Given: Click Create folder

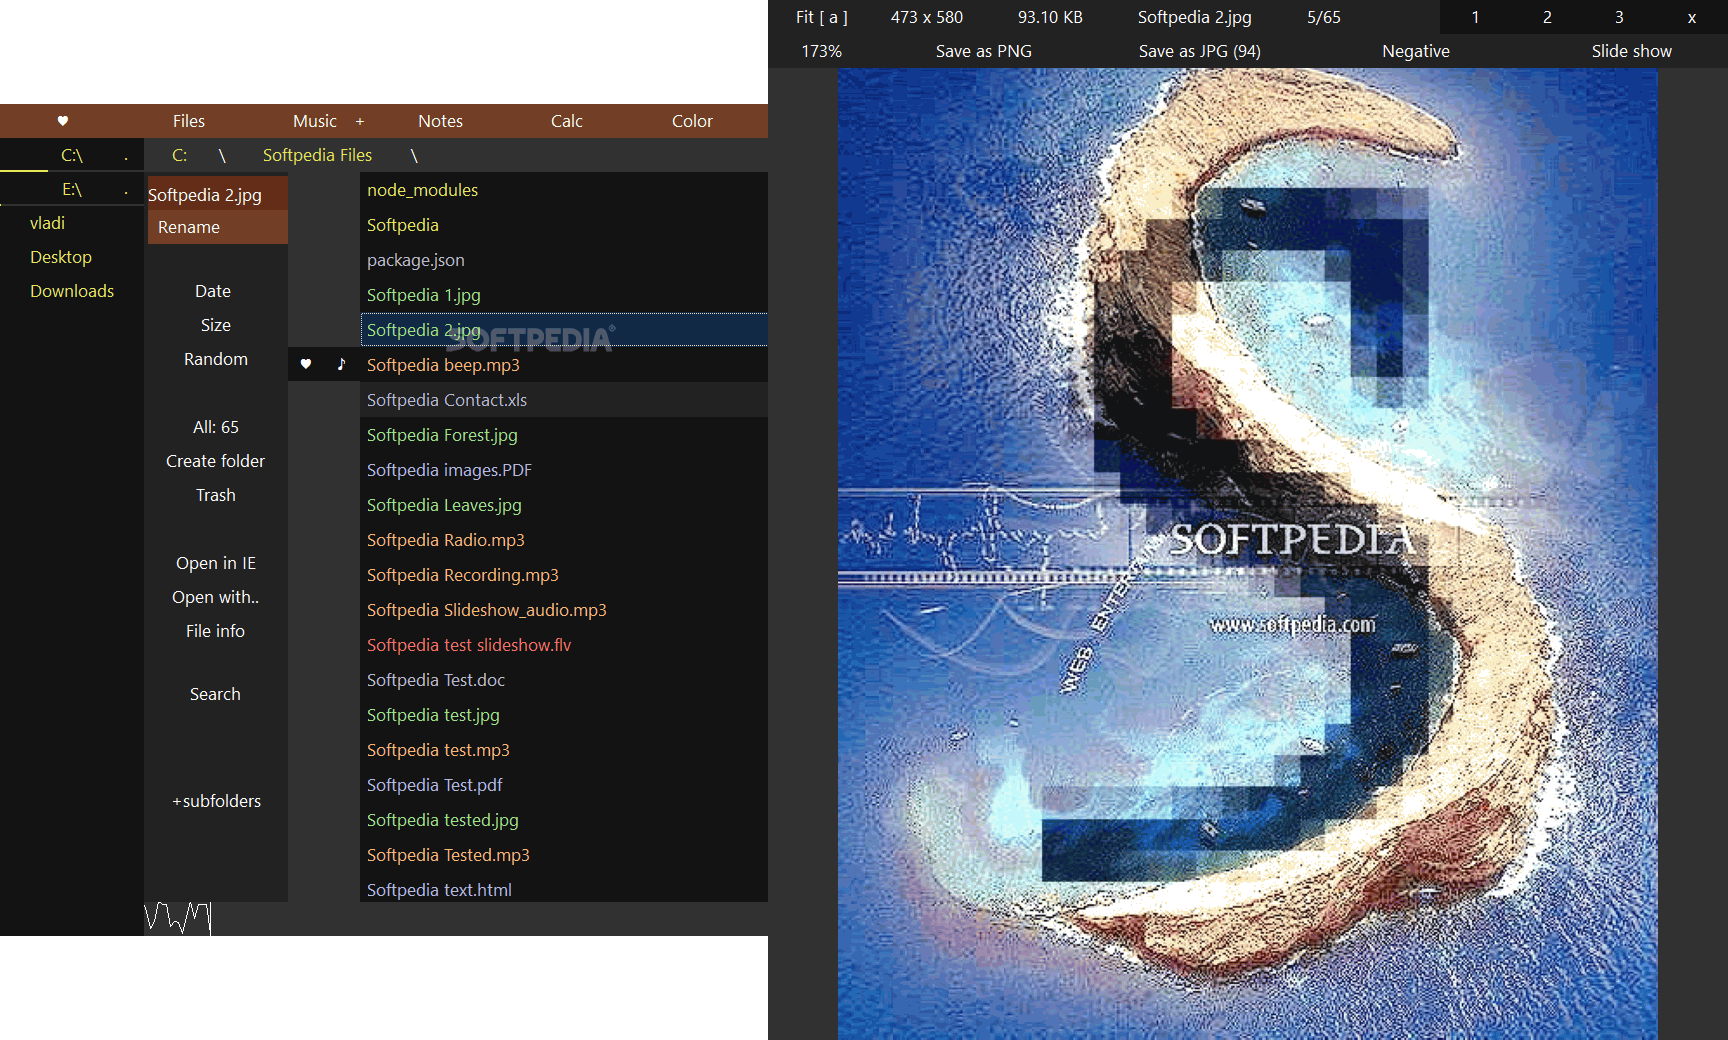Looking at the screenshot, I should [x=216, y=461].
